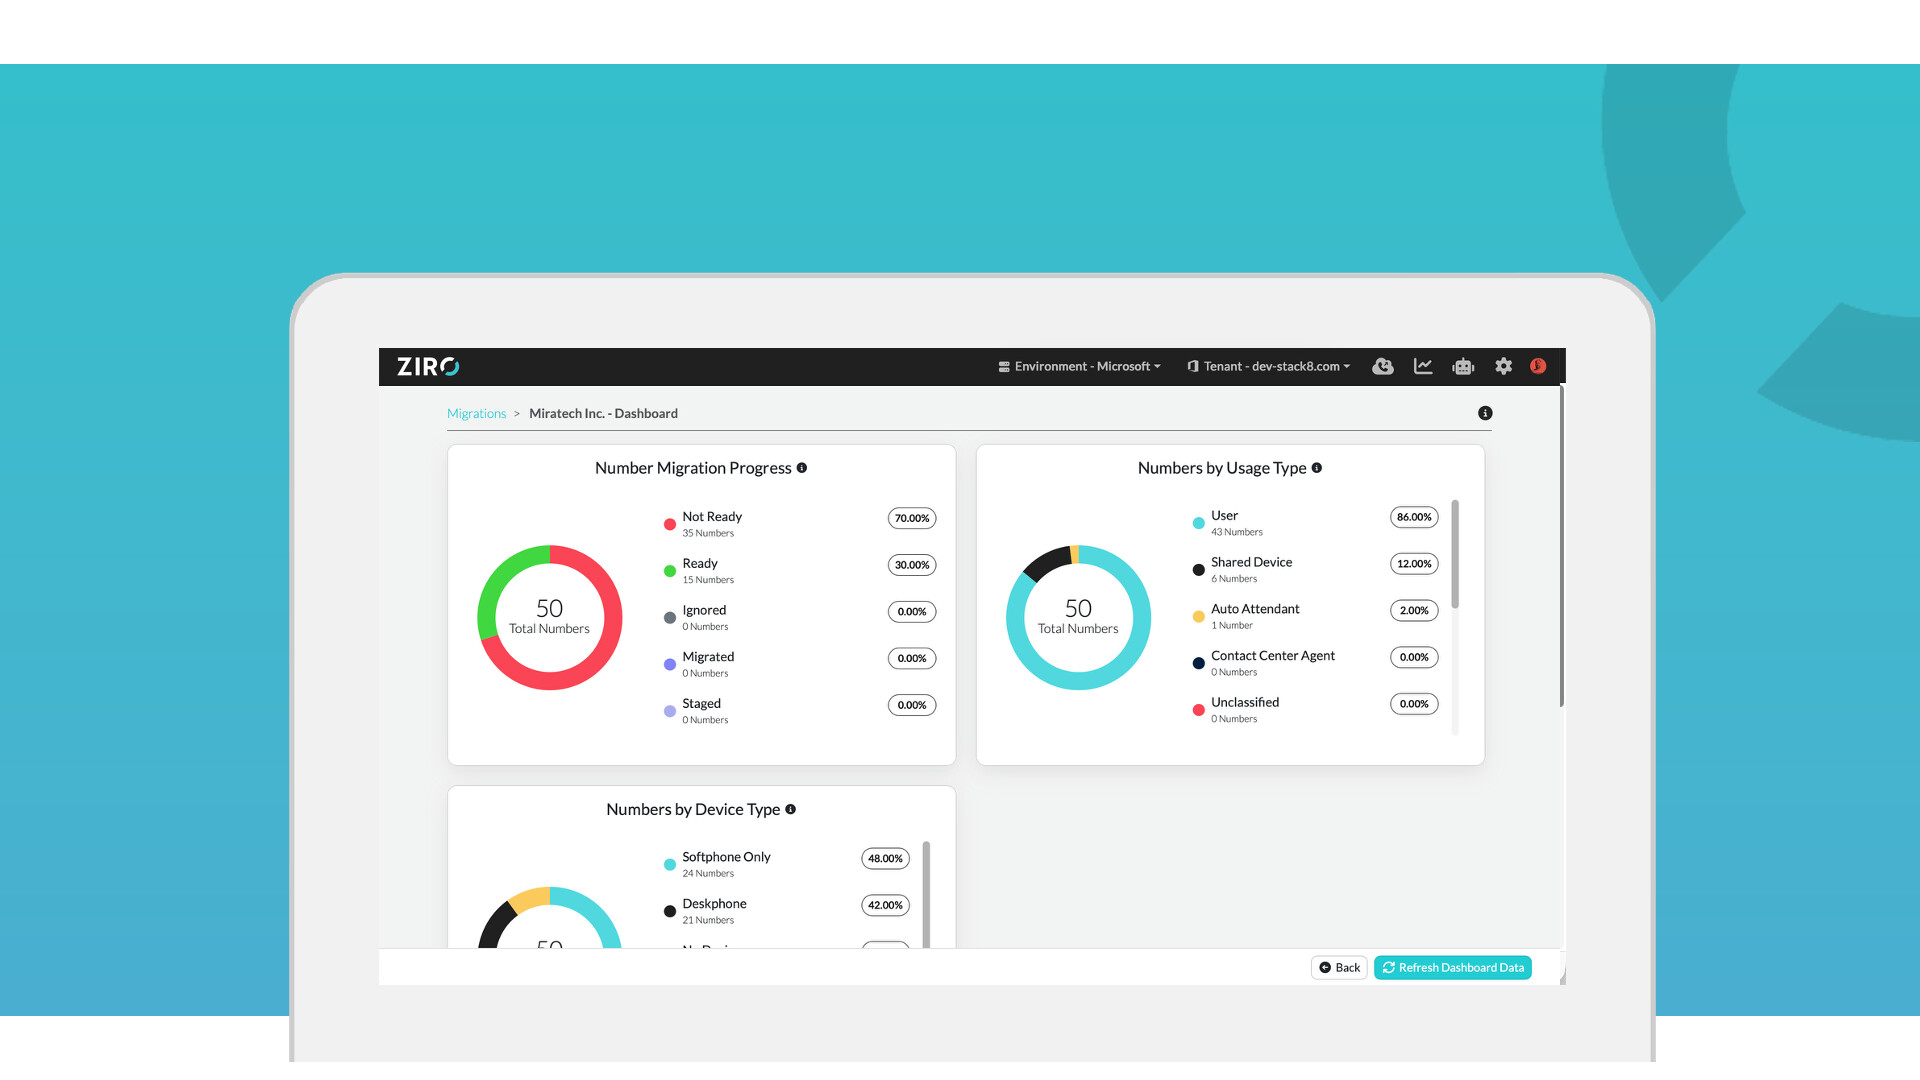Click the 0.00% badge for Migrated

[x=912, y=658]
